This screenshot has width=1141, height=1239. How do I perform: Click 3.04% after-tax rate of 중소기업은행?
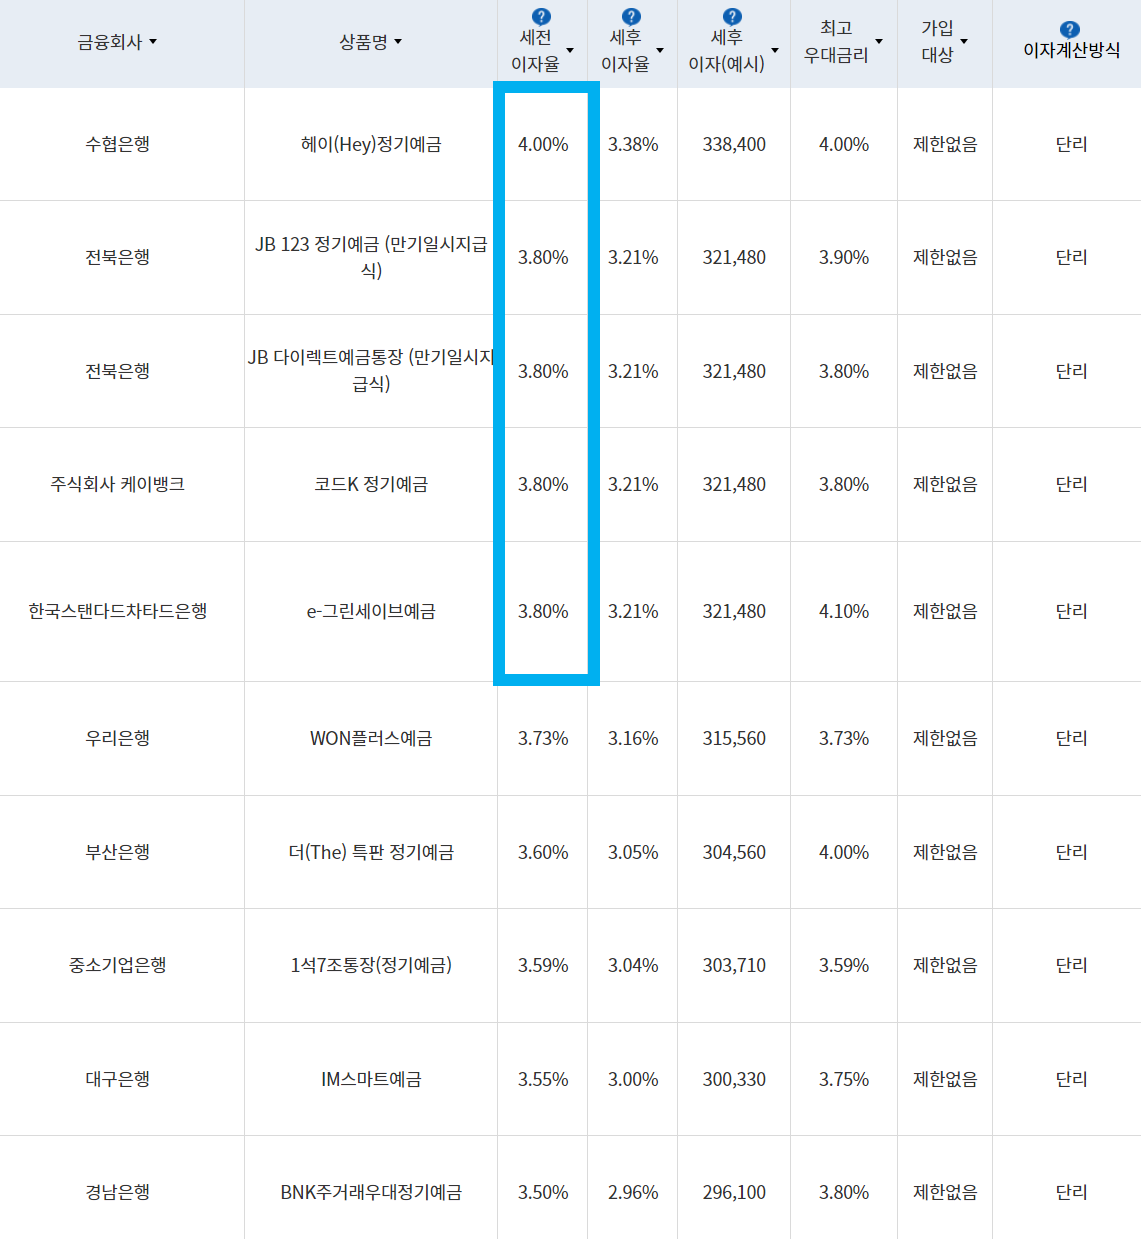point(633,965)
